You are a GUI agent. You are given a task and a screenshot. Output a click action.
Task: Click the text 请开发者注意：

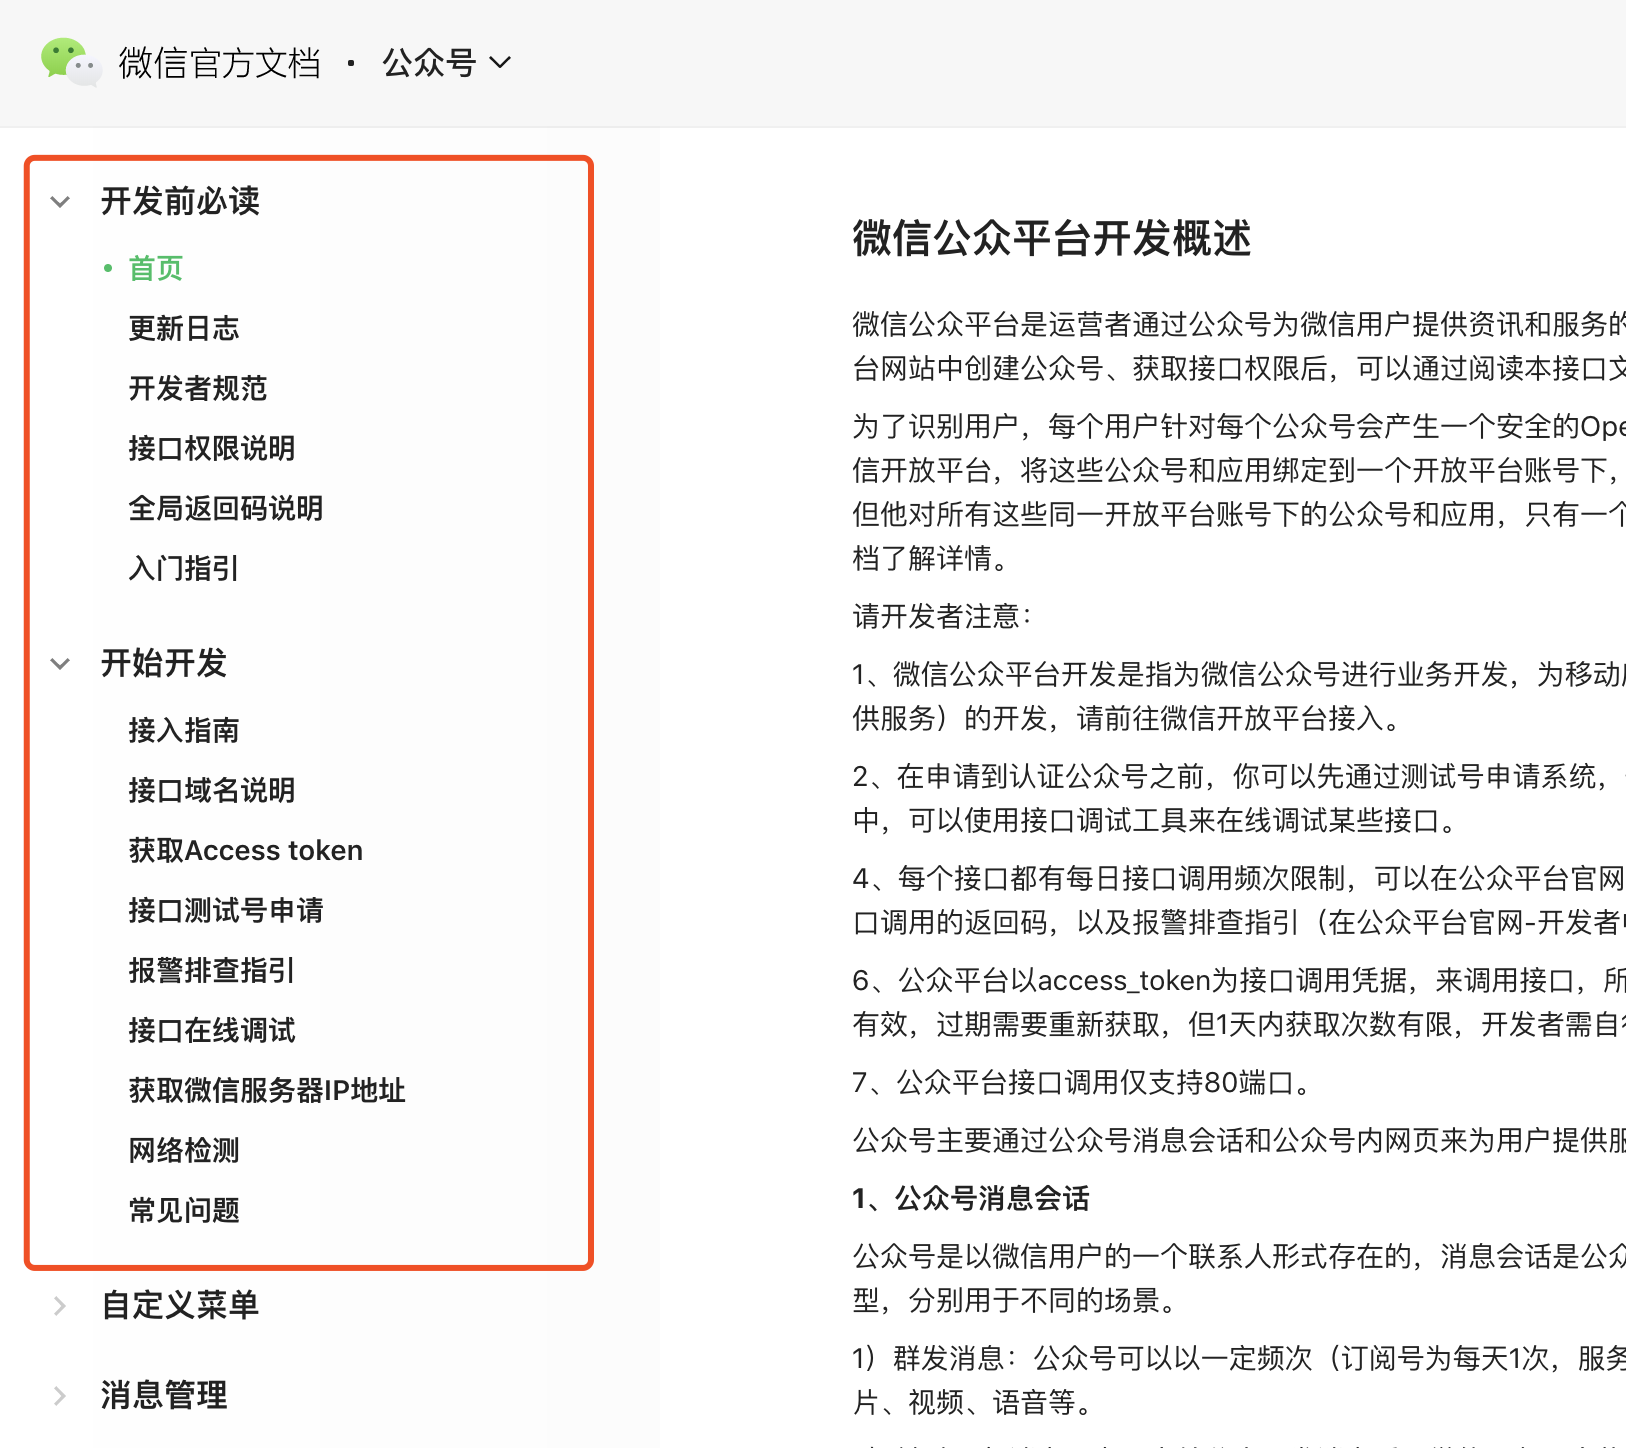(x=943, y=616)
